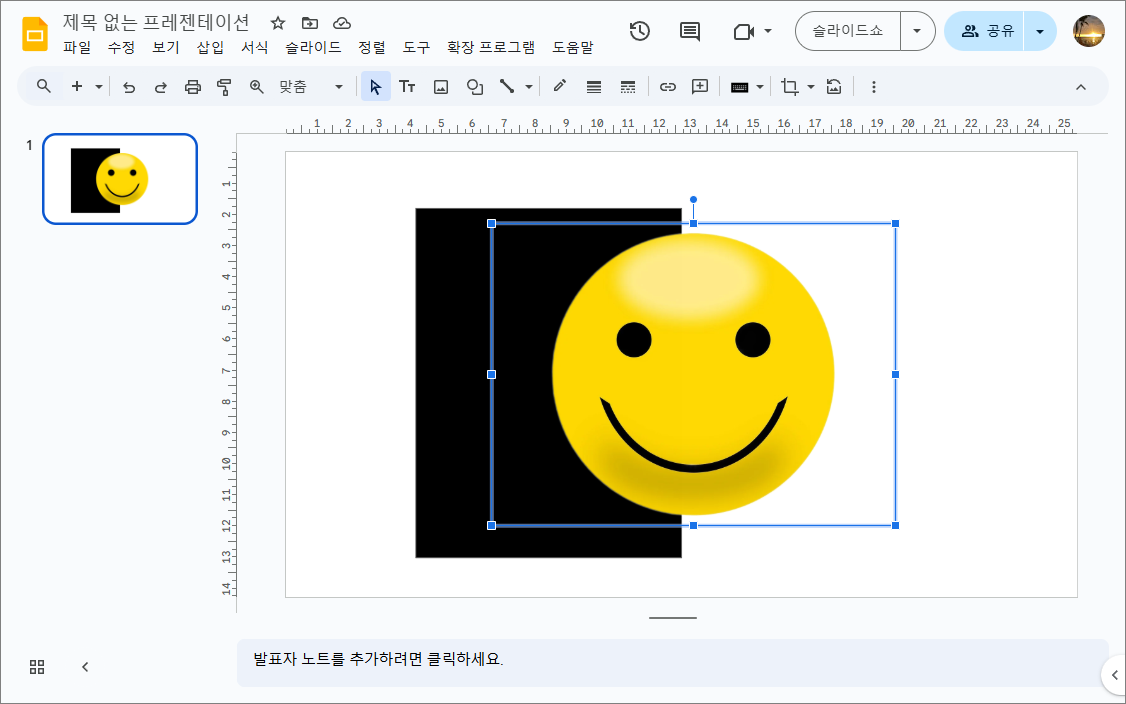Open the 슬라이드 menu

(x=314, y=46)
